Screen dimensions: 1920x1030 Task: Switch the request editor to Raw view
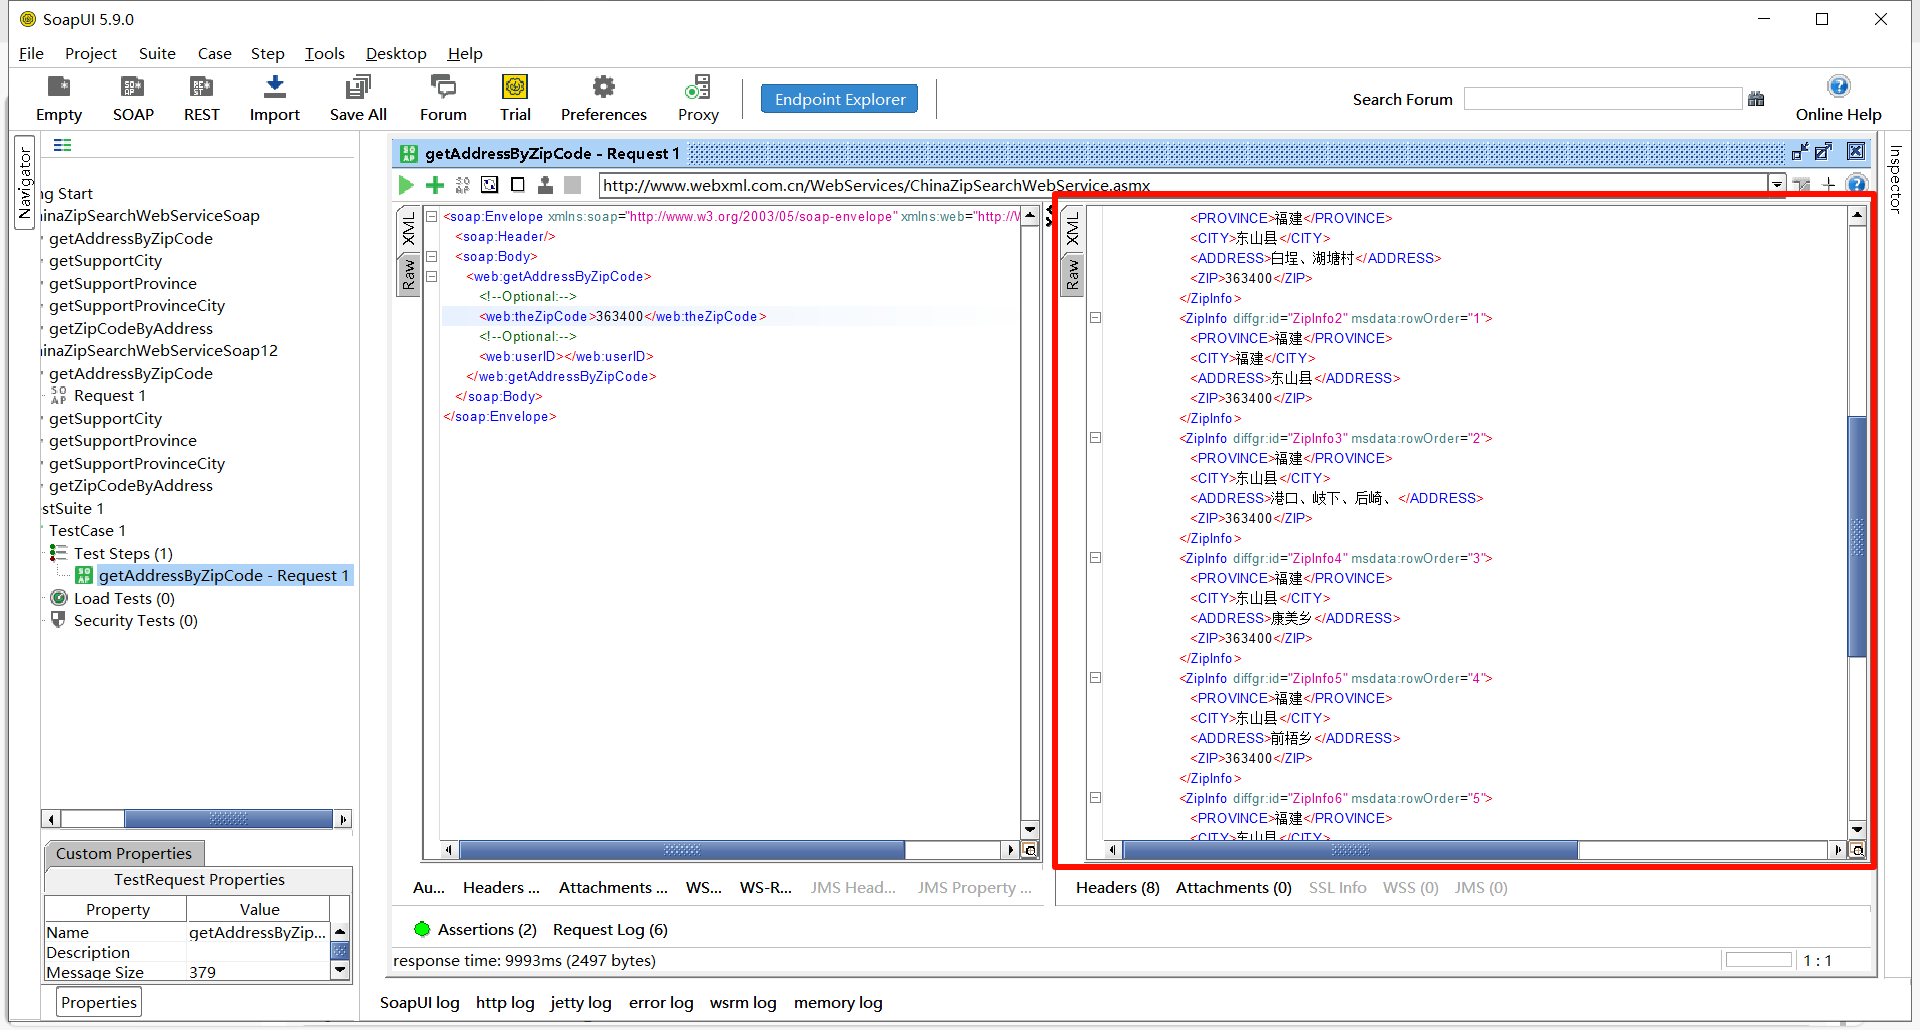pos(408,275)
